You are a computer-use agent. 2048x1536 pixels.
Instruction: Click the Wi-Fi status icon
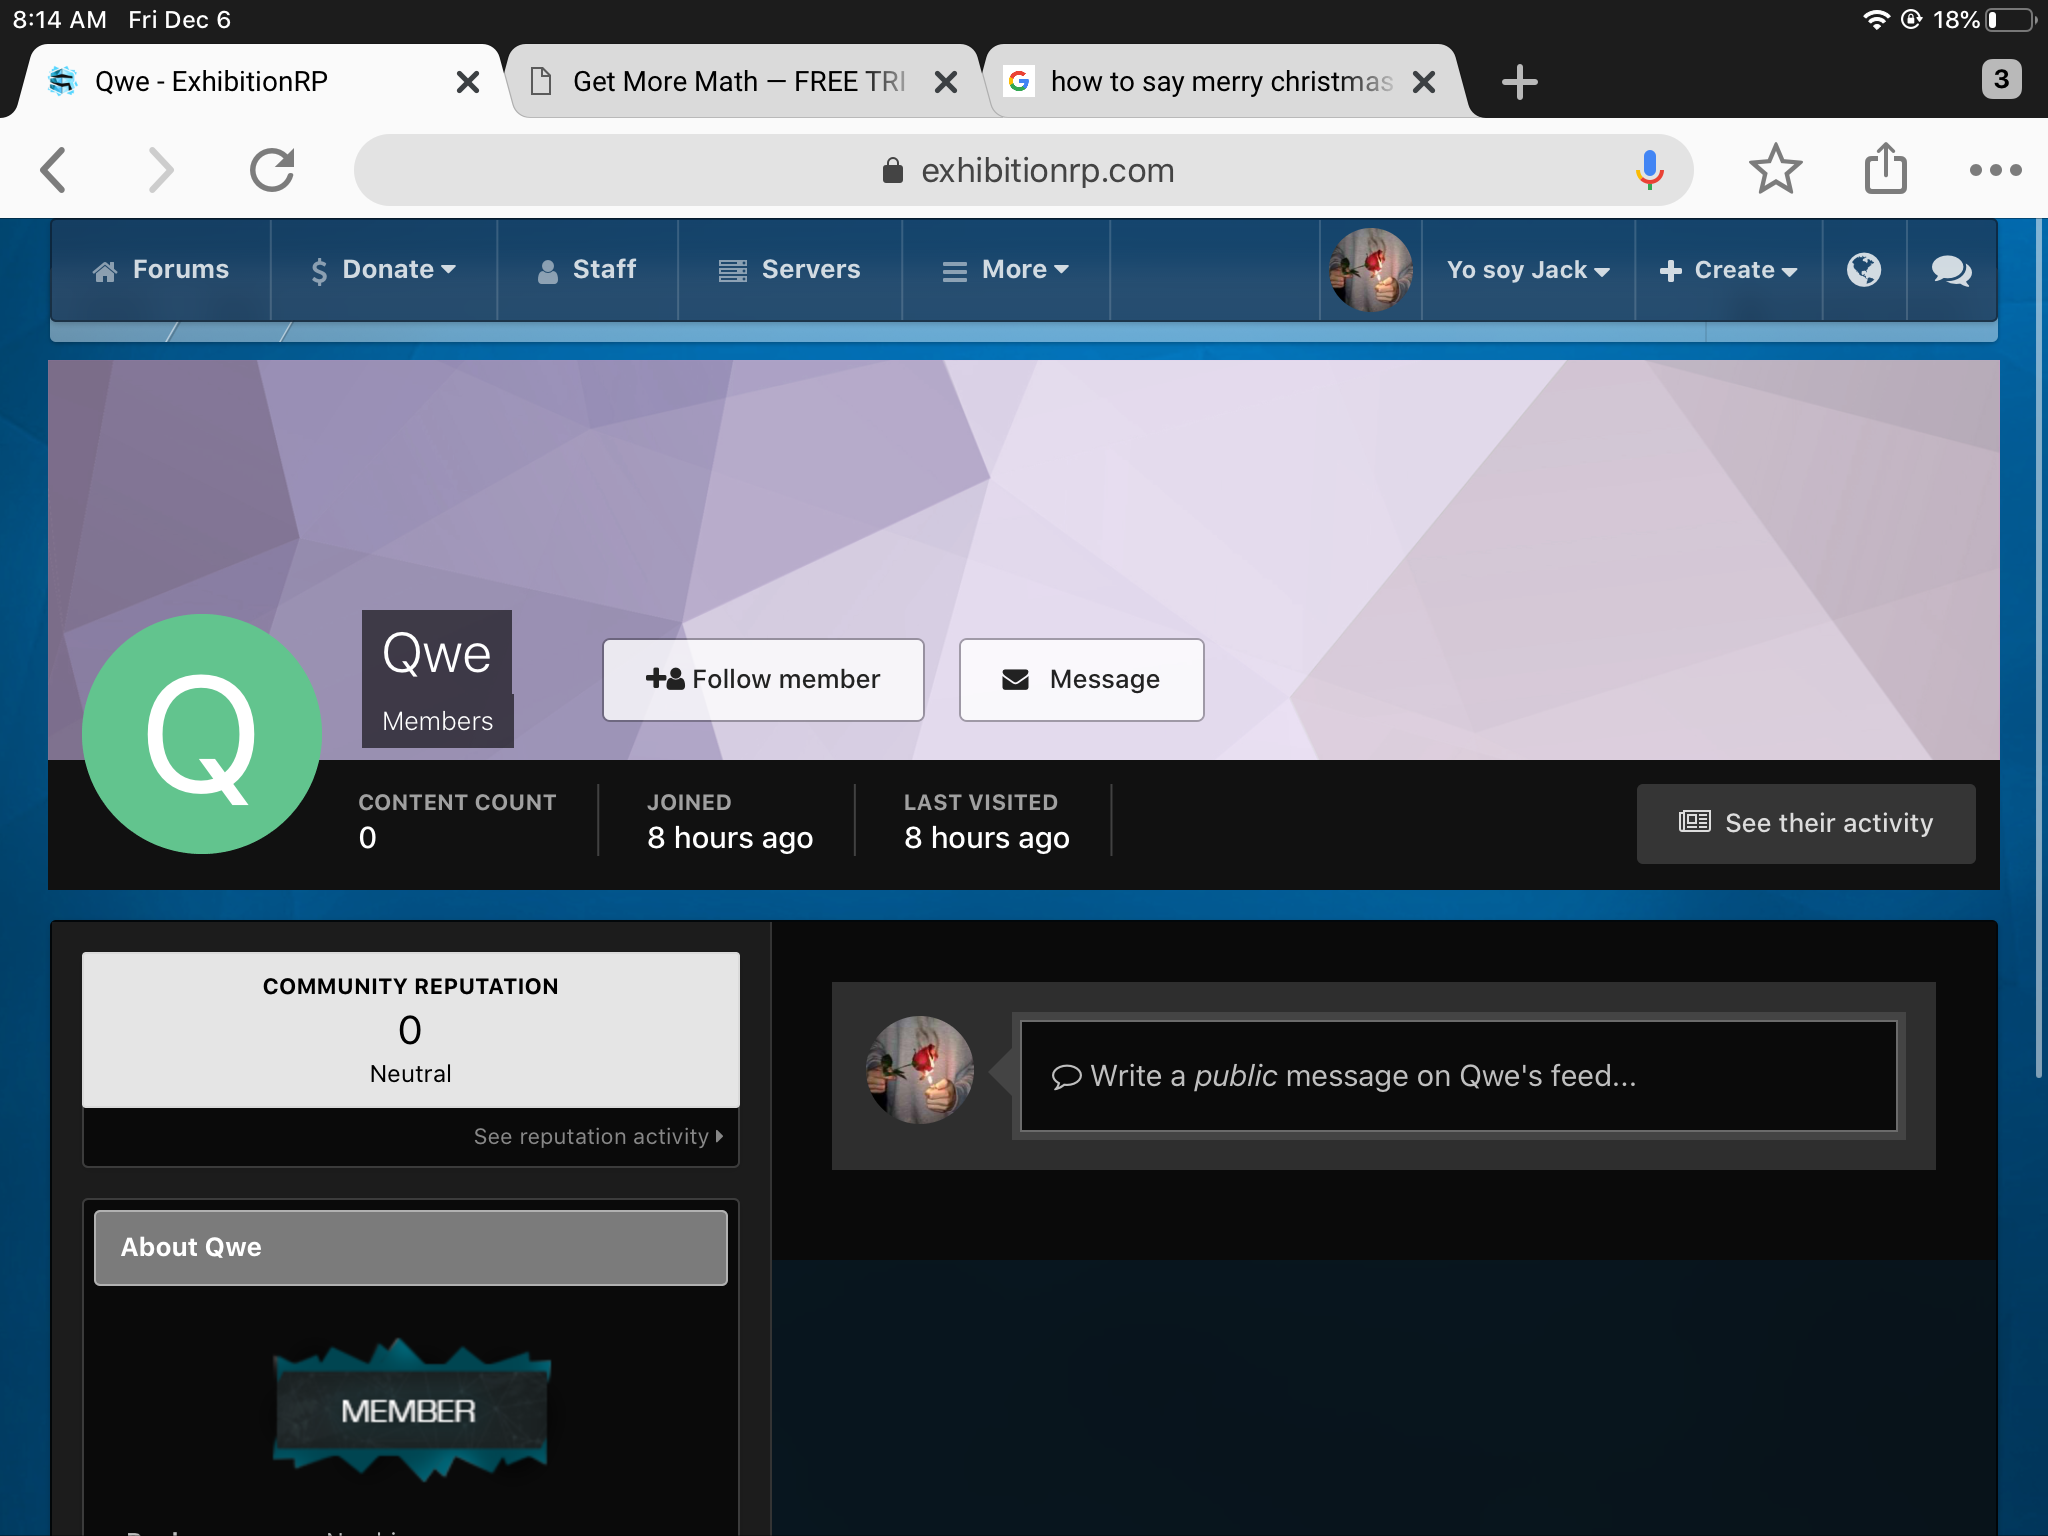click(x=1876, y=20)
